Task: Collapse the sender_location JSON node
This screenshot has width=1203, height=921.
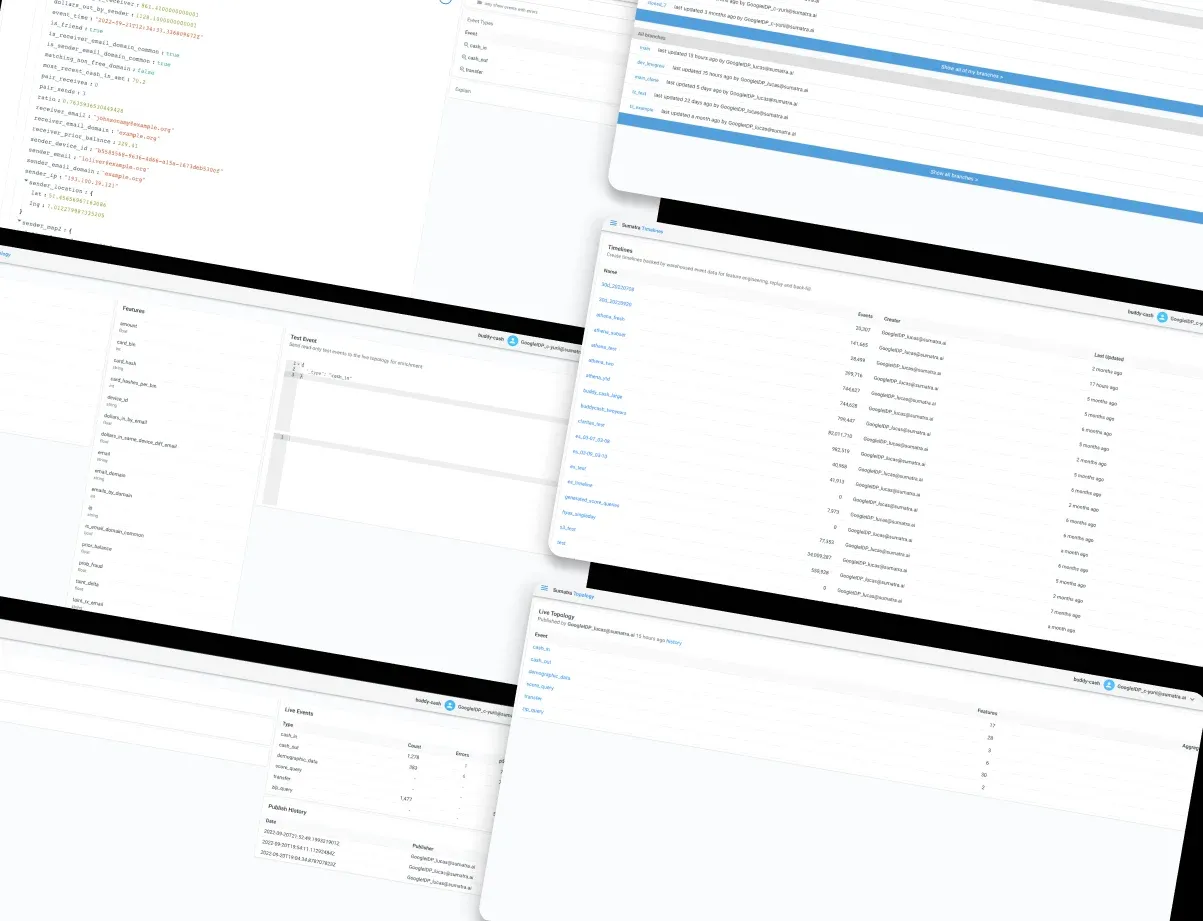Action: tap(26, 184)
